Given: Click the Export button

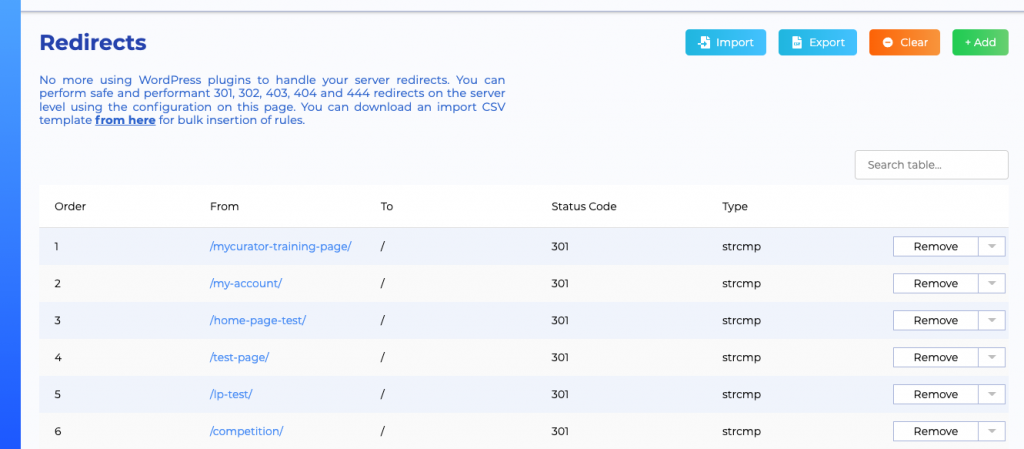Looking at the screenshot, I should [818, 42].
